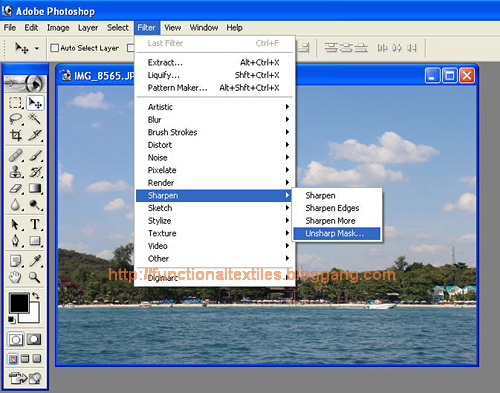Viewport: 500px width, 393px height.
Task: Expand the Artistic filter submenu
Action: pos(214,107)
